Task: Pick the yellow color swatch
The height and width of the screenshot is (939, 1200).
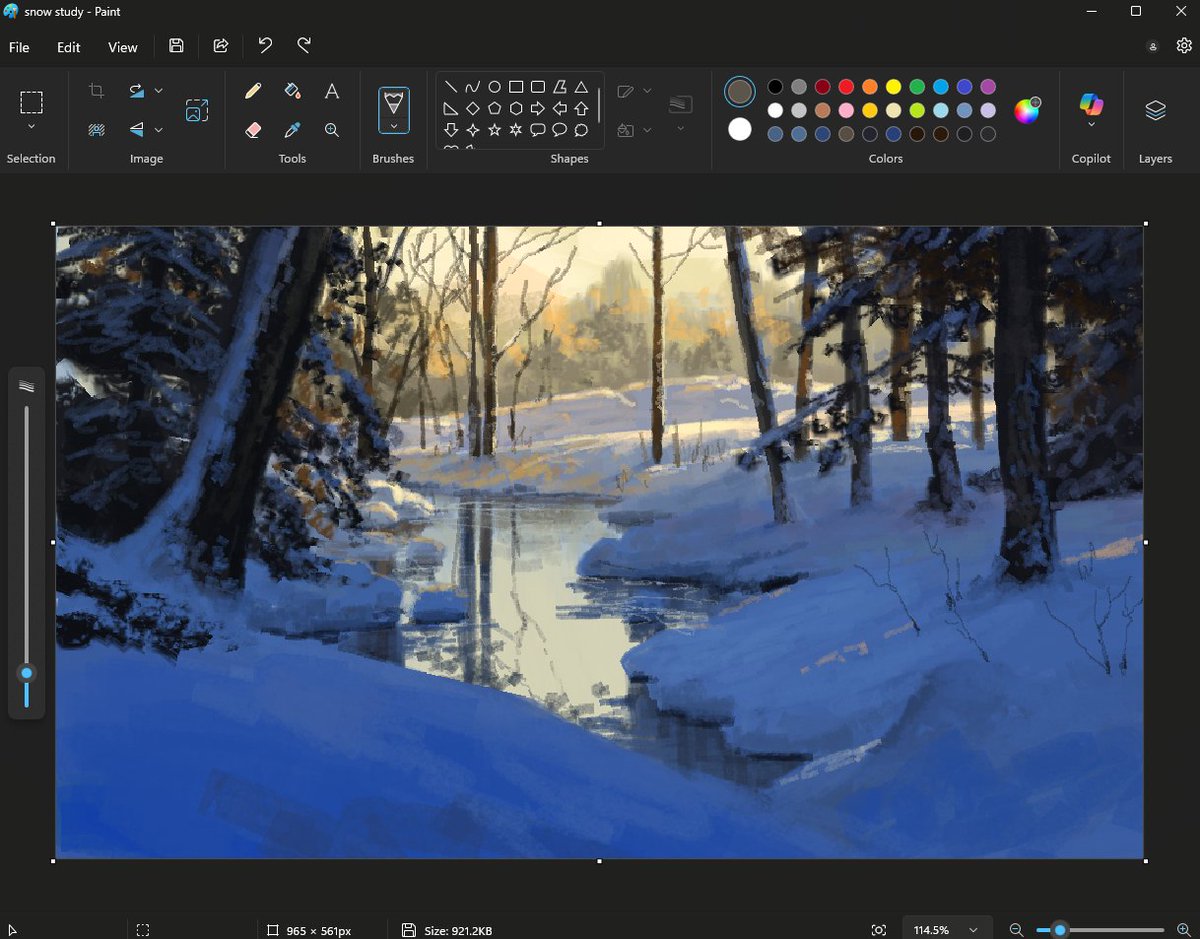Action: (x=893, y=87)
